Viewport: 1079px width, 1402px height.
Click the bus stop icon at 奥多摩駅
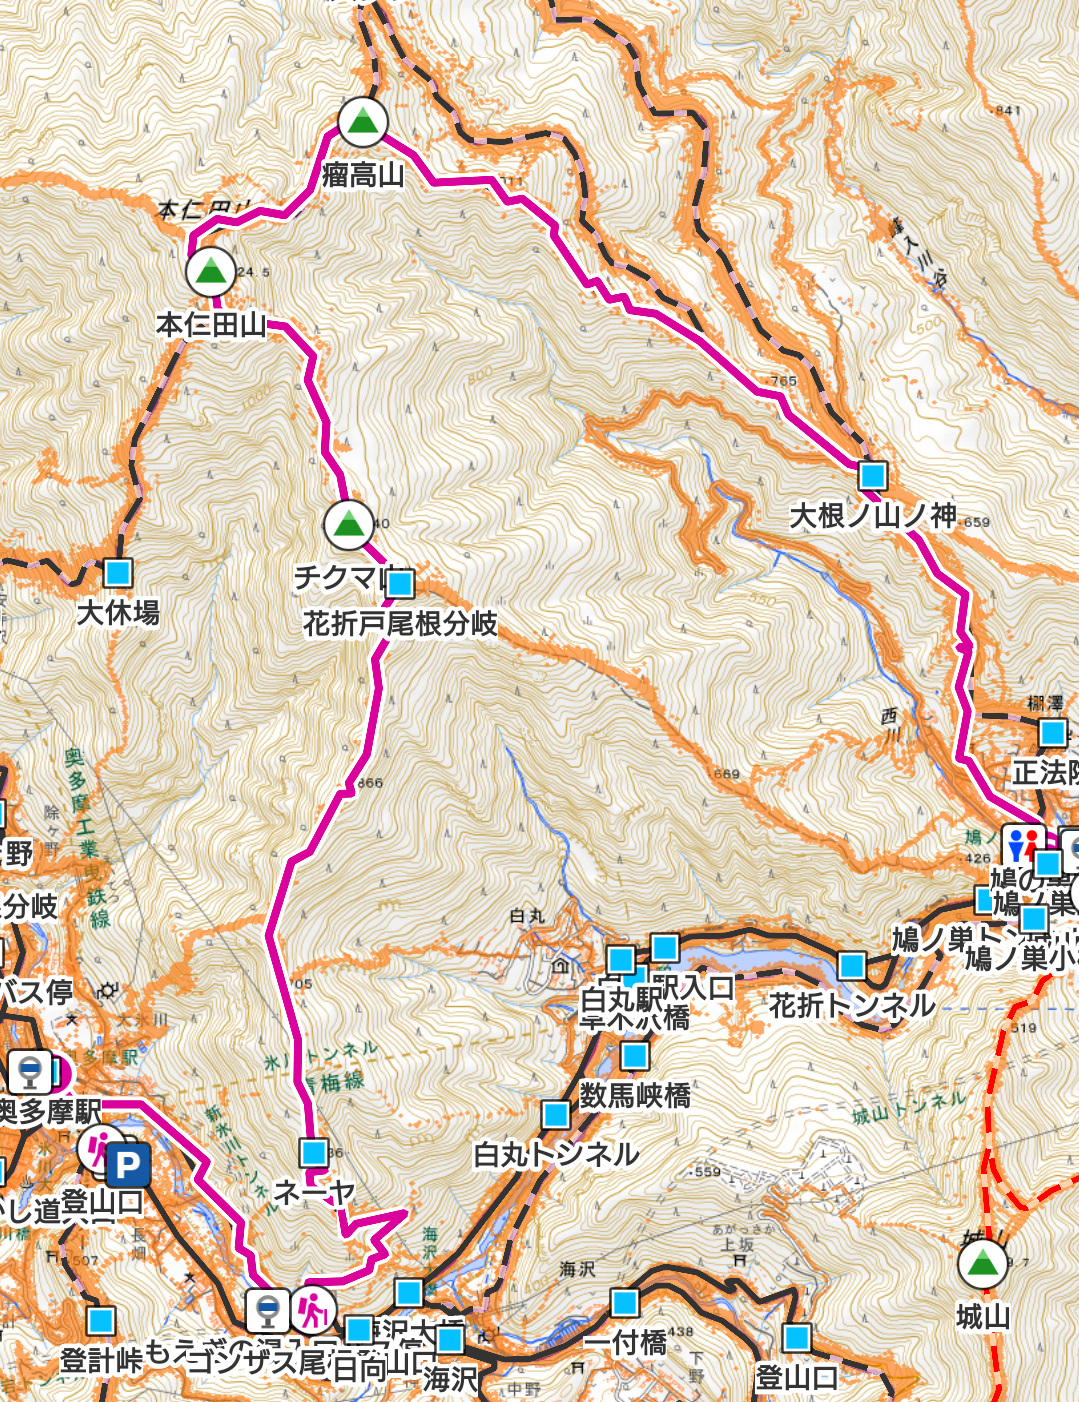(30, 1072)
